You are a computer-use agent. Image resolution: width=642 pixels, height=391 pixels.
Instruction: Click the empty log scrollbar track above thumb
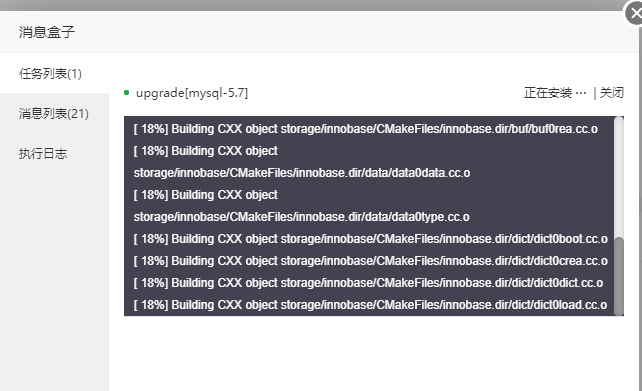[619, 177]
